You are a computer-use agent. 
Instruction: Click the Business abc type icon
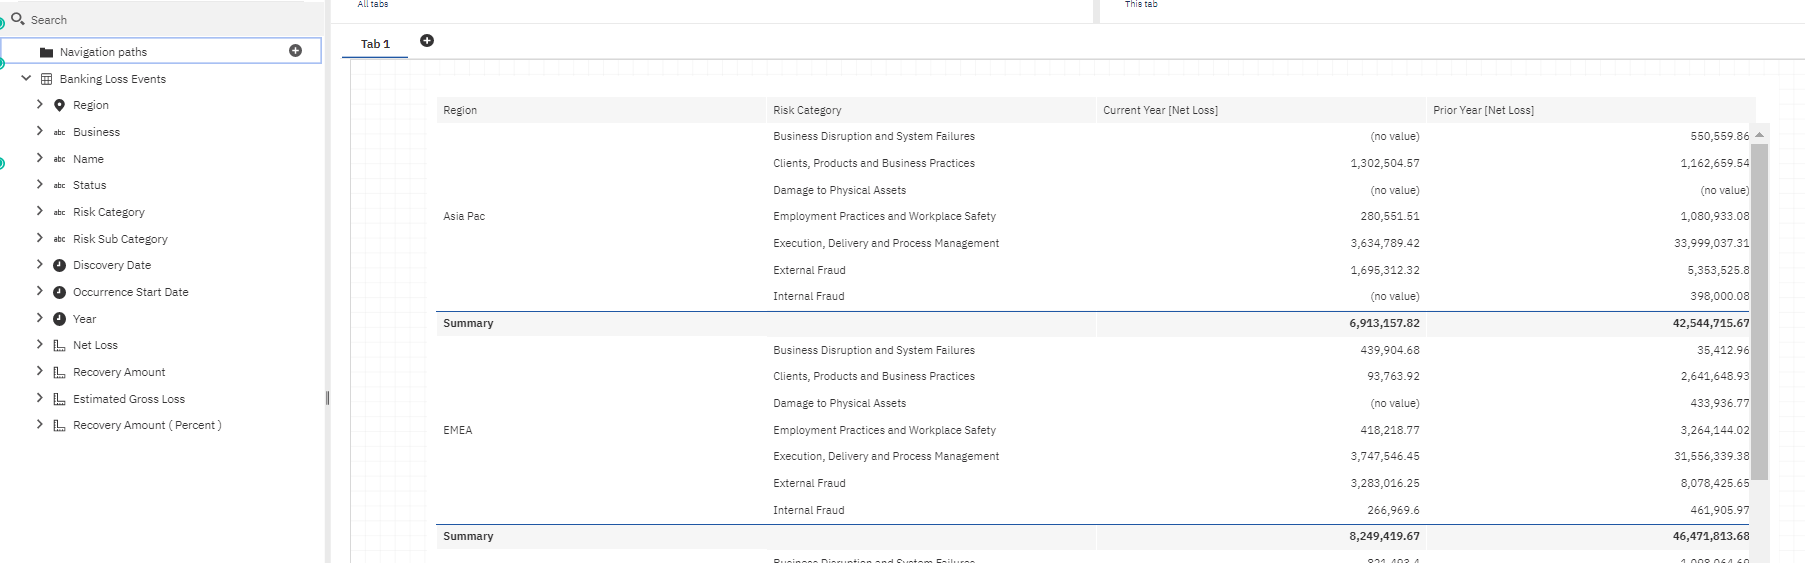pyautogui.click(x=59, y=132)
